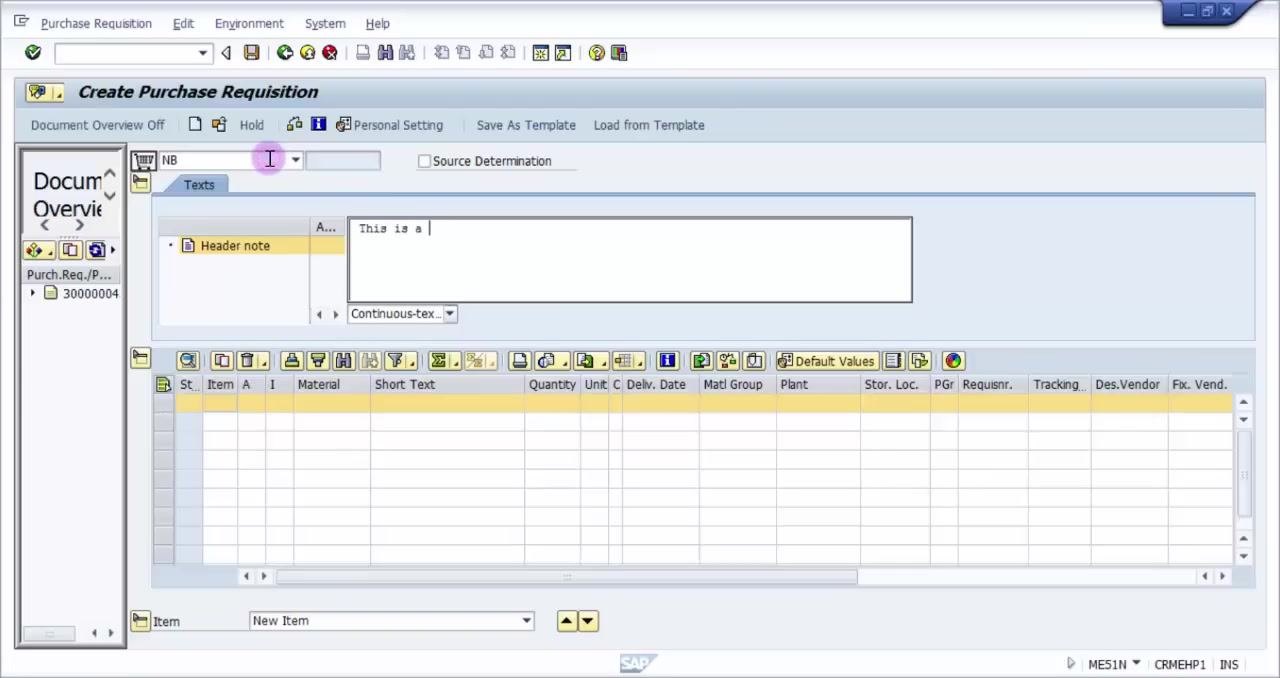Screen dimensions: 1280x678
Task: Collapse the Item detail section folder icon
Action: click(140, 621)
